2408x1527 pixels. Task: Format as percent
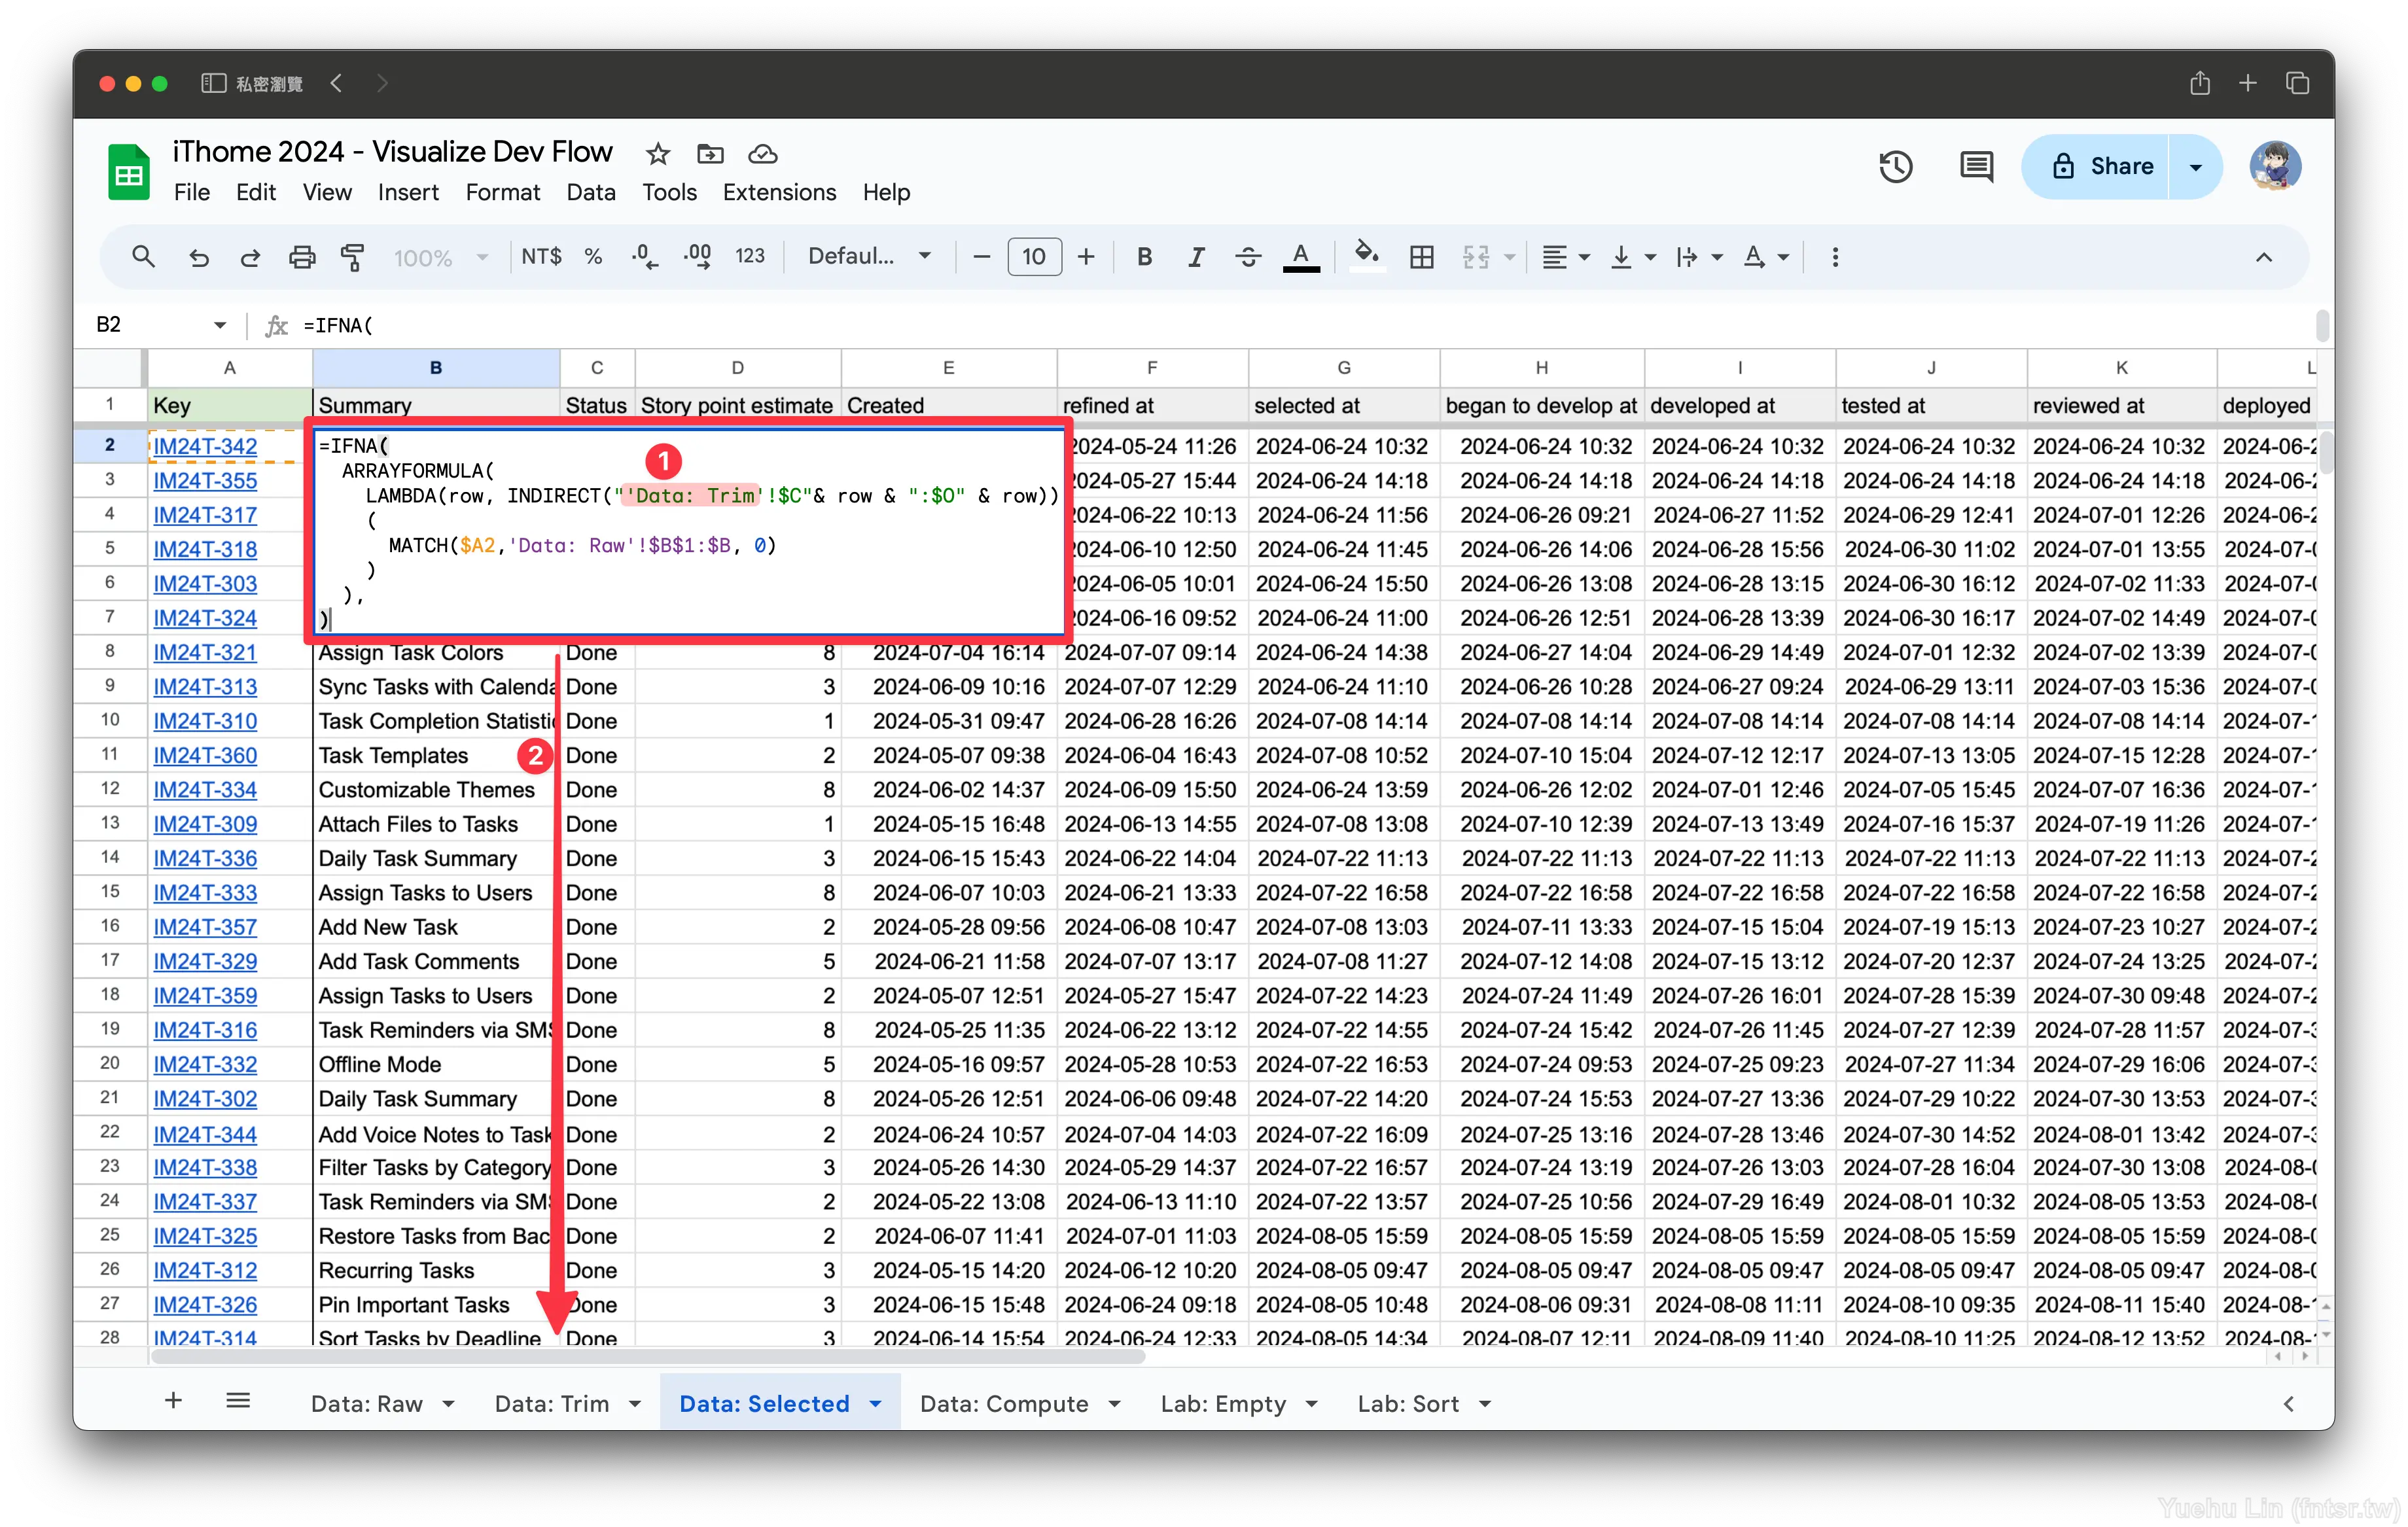point(593,257)
